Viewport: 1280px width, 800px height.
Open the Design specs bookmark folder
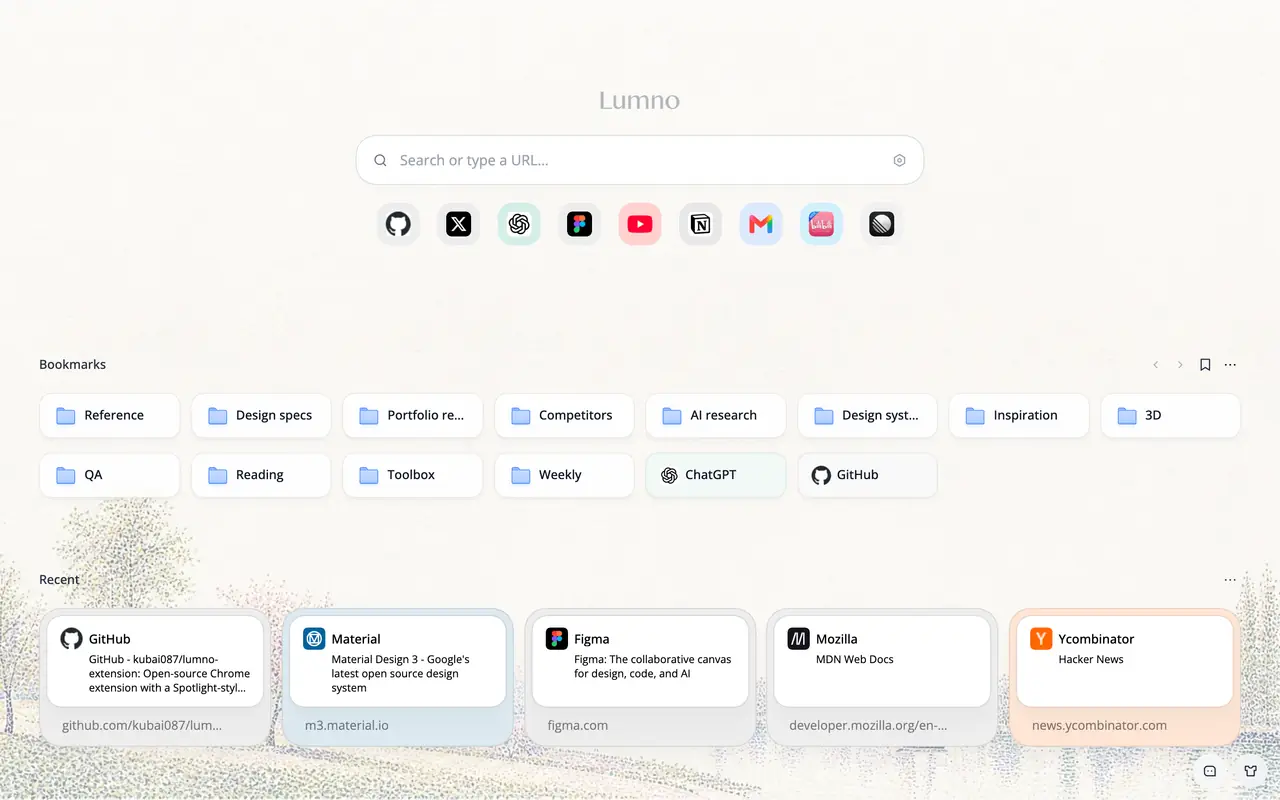point(261,415)
